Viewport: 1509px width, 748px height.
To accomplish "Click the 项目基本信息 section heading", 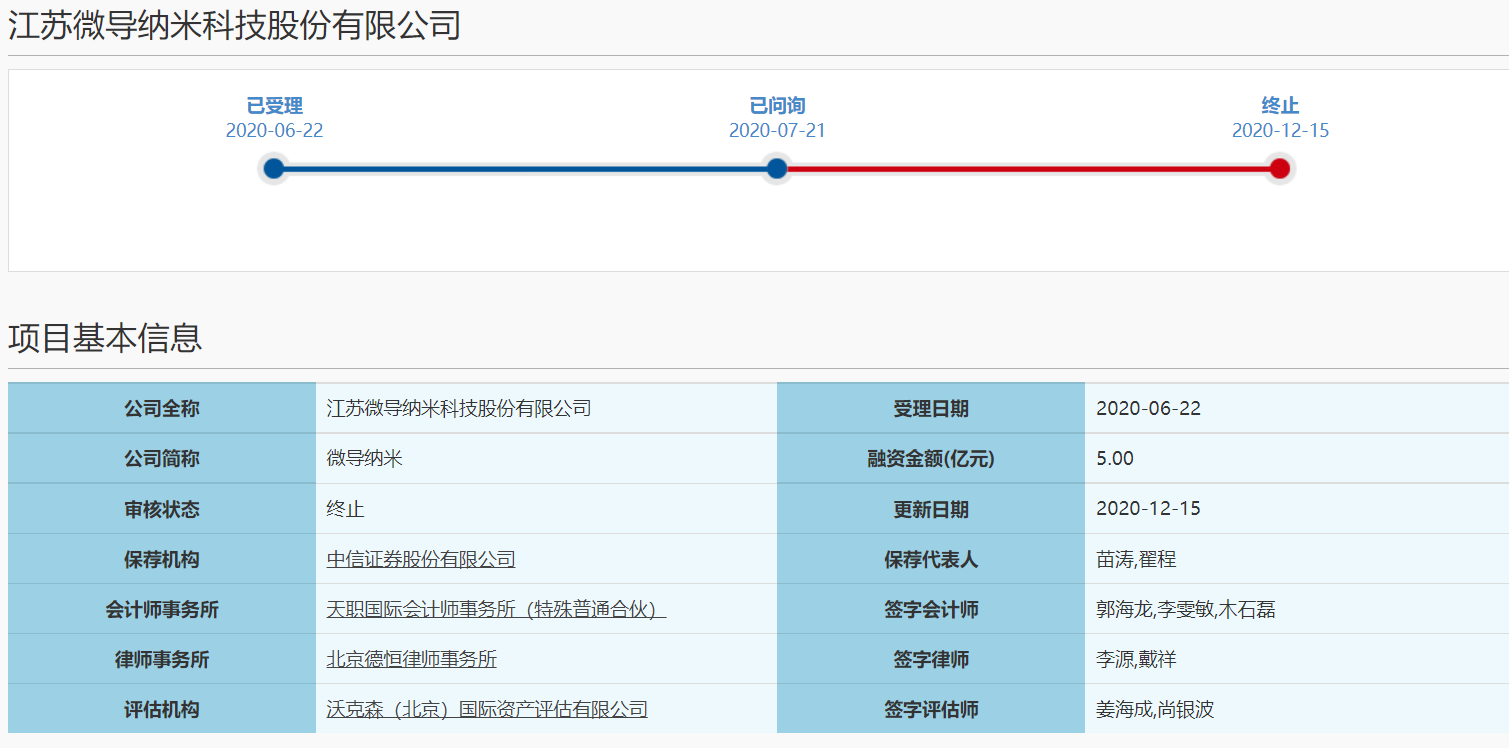I will (x=105, y=338).
